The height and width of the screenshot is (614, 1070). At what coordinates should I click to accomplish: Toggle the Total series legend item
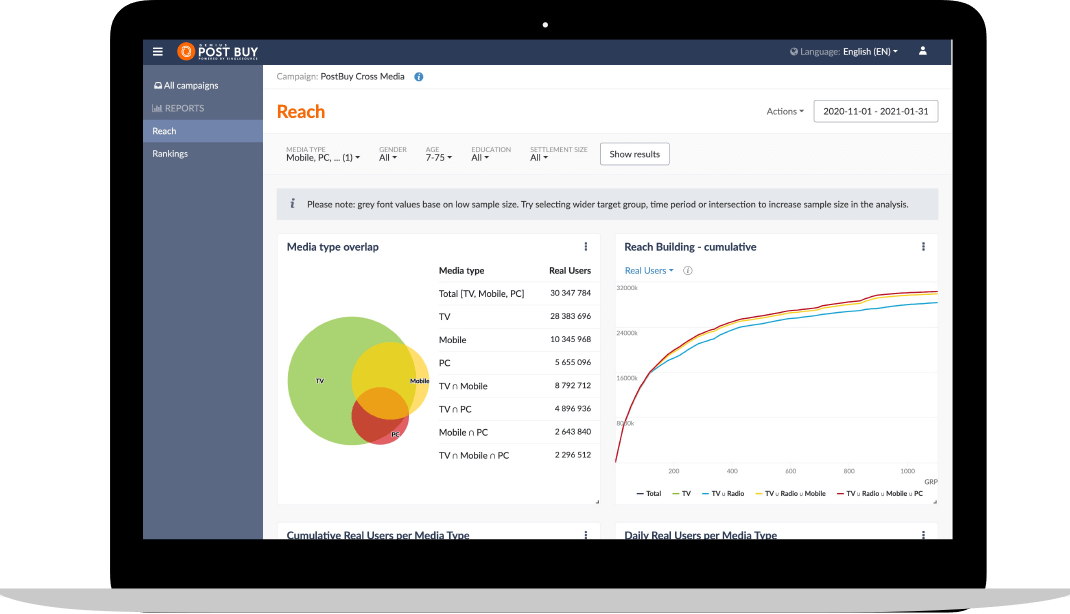click(x=649, y=493)
